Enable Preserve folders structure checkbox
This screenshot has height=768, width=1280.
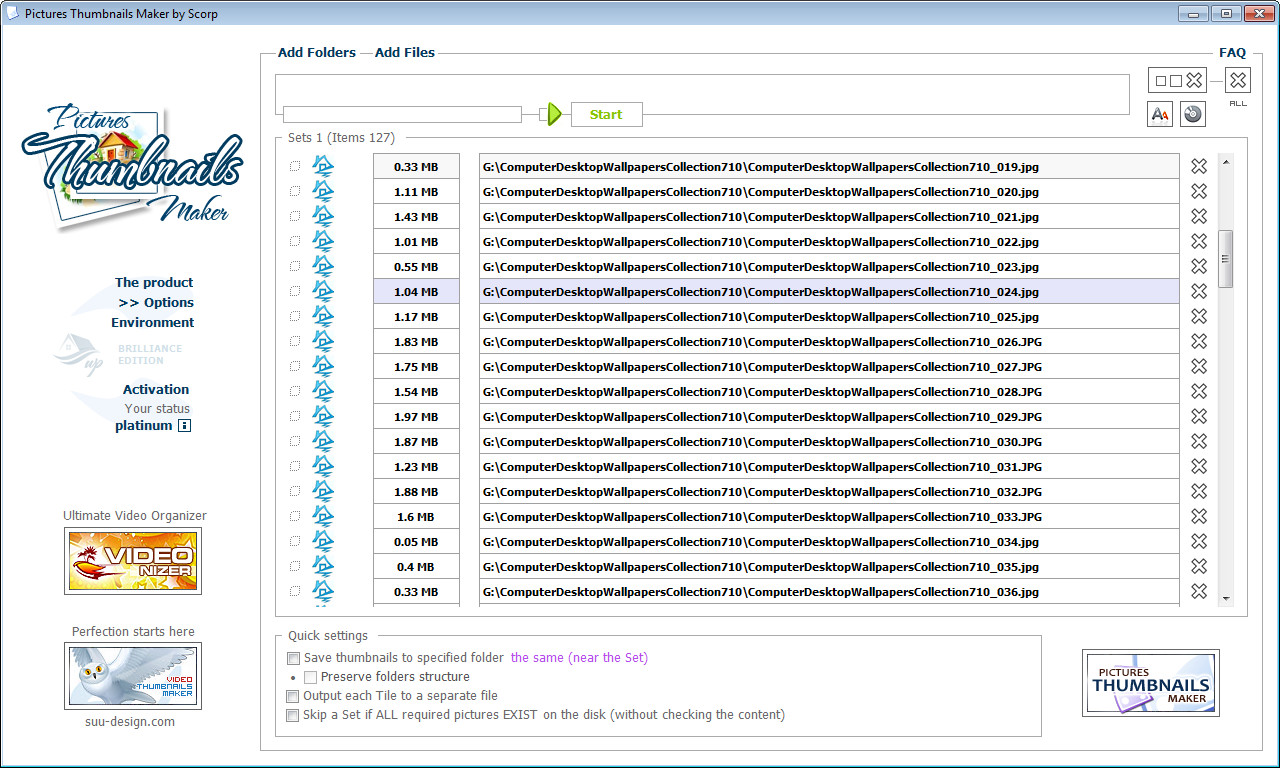coord(311,677)
